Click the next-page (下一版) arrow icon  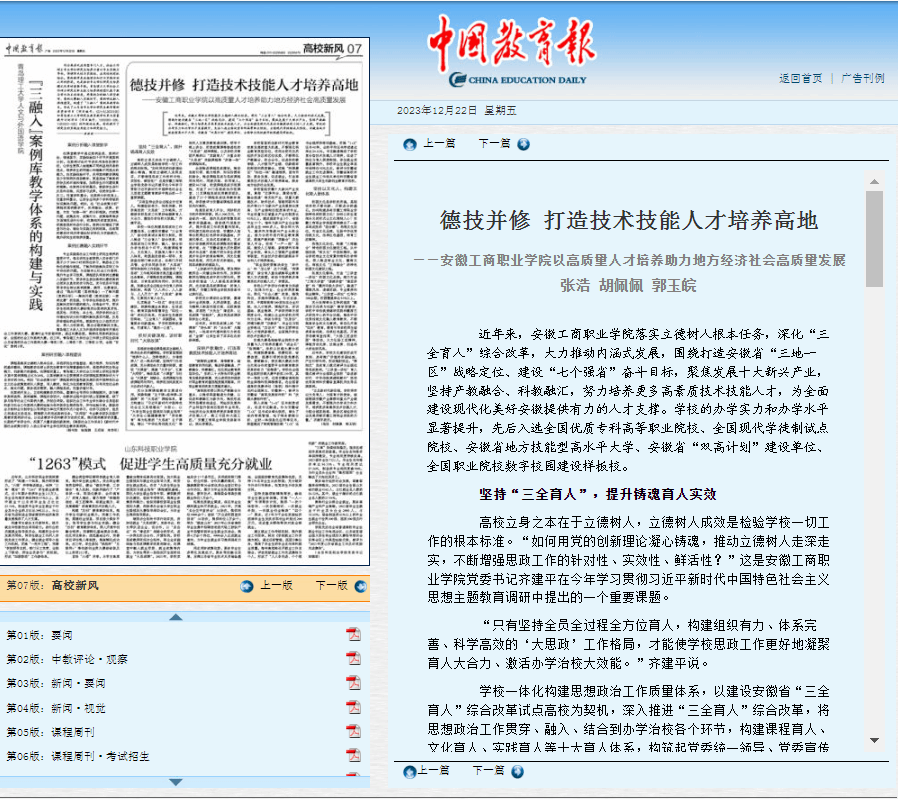[361, 587]
